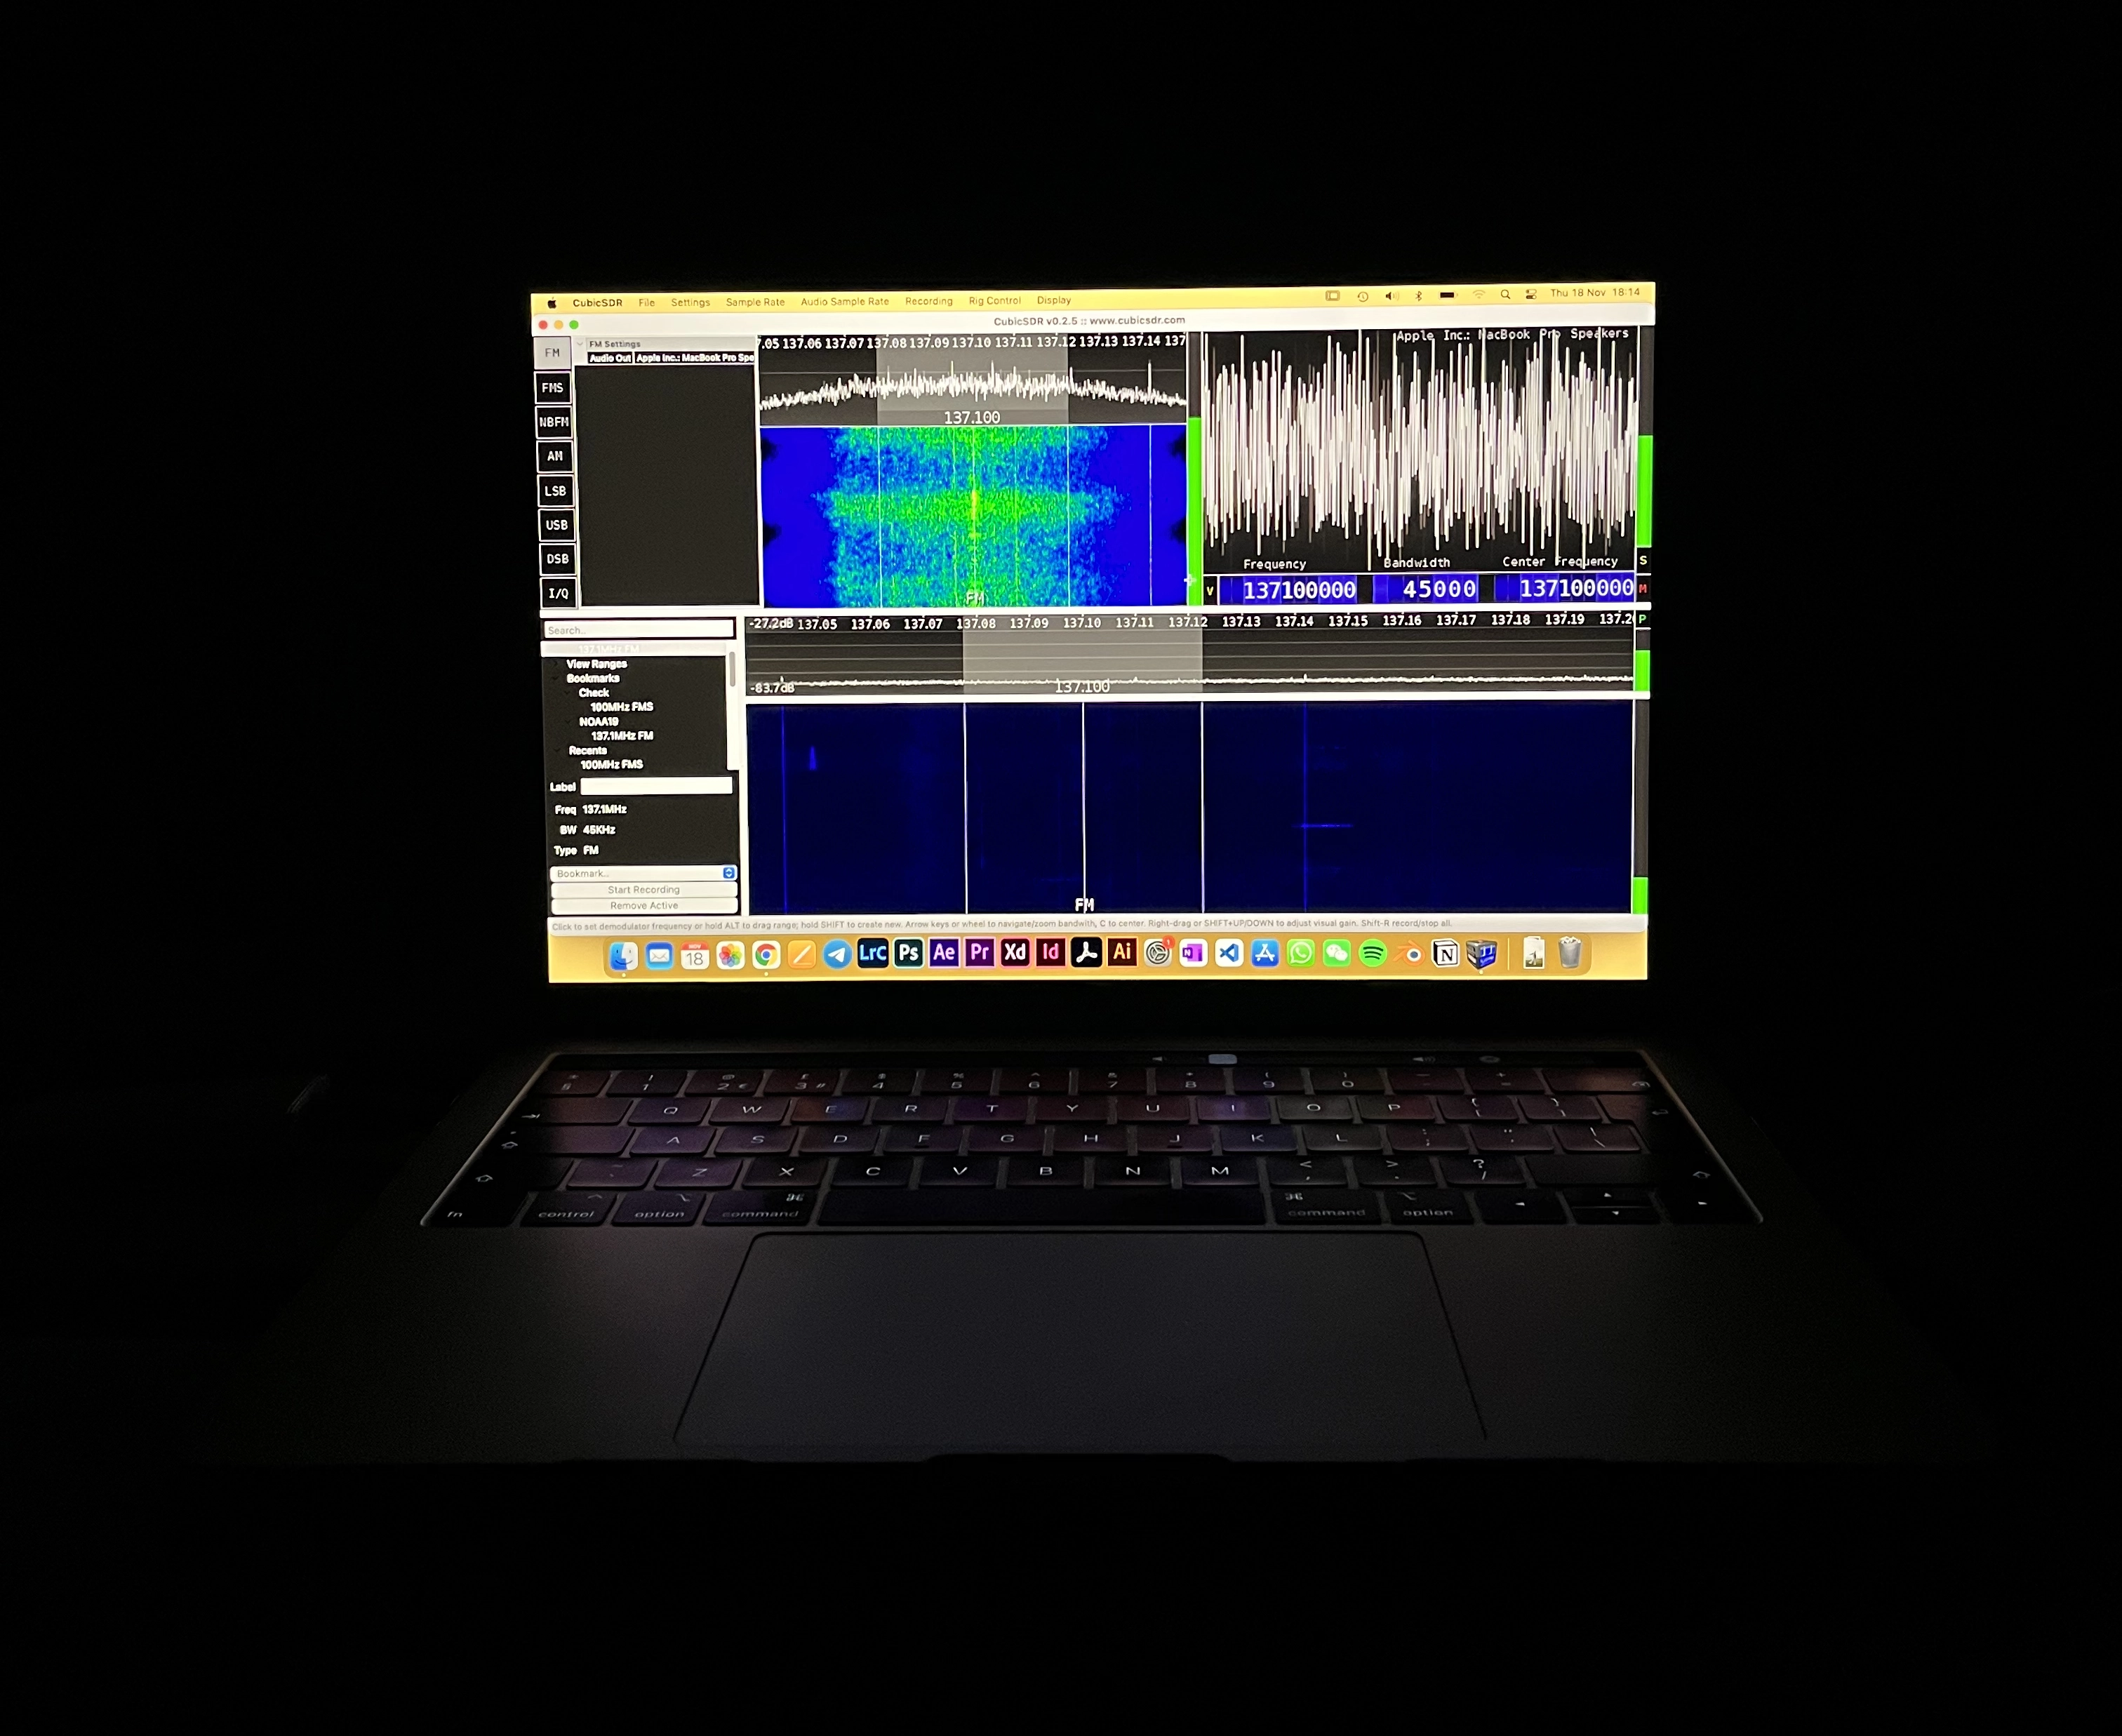Image resolution: width=2122 pixels, height=1736 pixels.
Task: Open Mail from the dock
Action: [x=659, y=956]
